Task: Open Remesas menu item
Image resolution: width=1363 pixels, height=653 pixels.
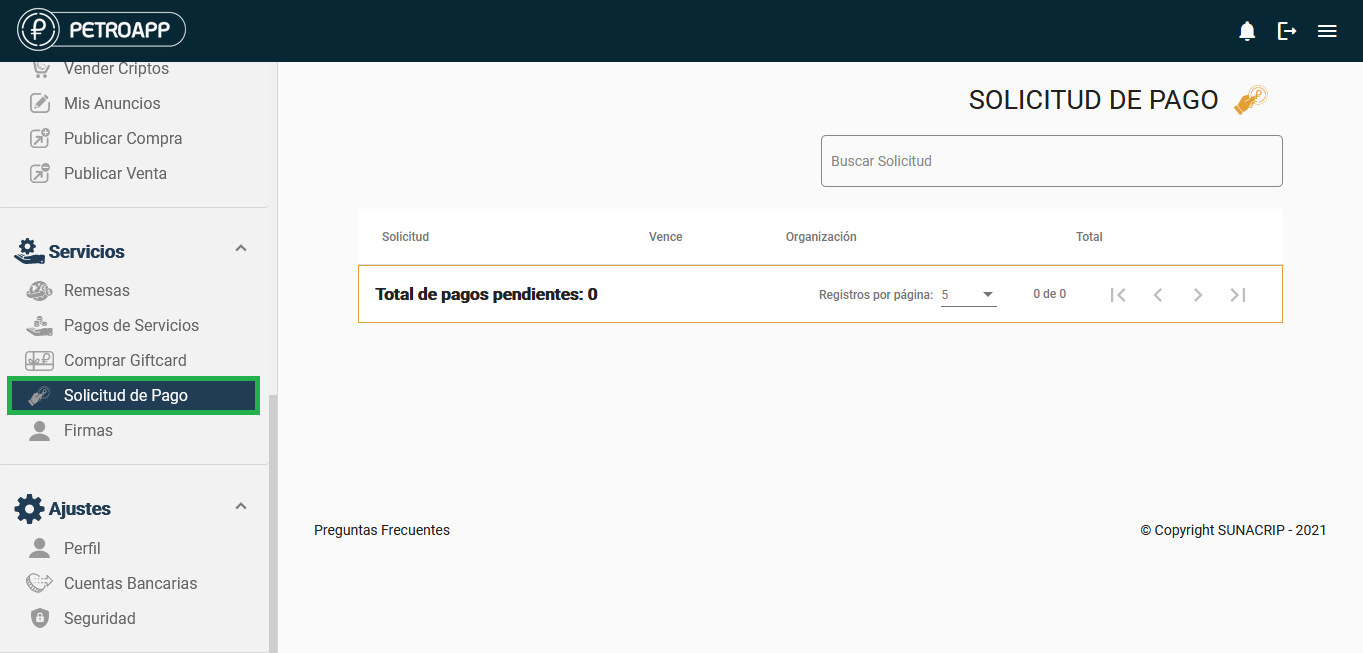Action: pos(97,290)
